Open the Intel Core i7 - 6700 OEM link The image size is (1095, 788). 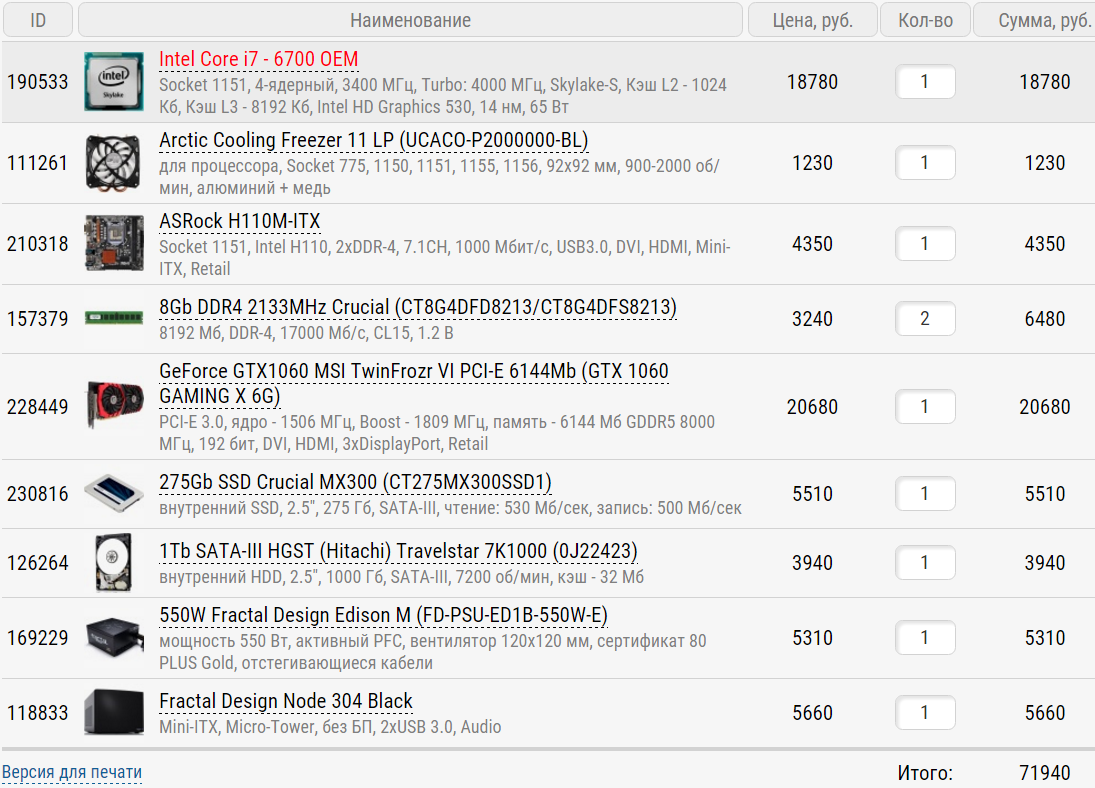(258, 59)
